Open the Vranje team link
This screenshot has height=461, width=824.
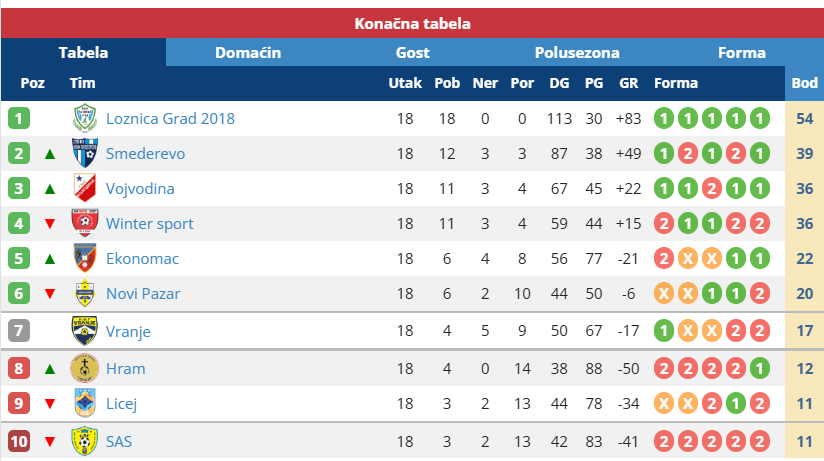point(128,331)
